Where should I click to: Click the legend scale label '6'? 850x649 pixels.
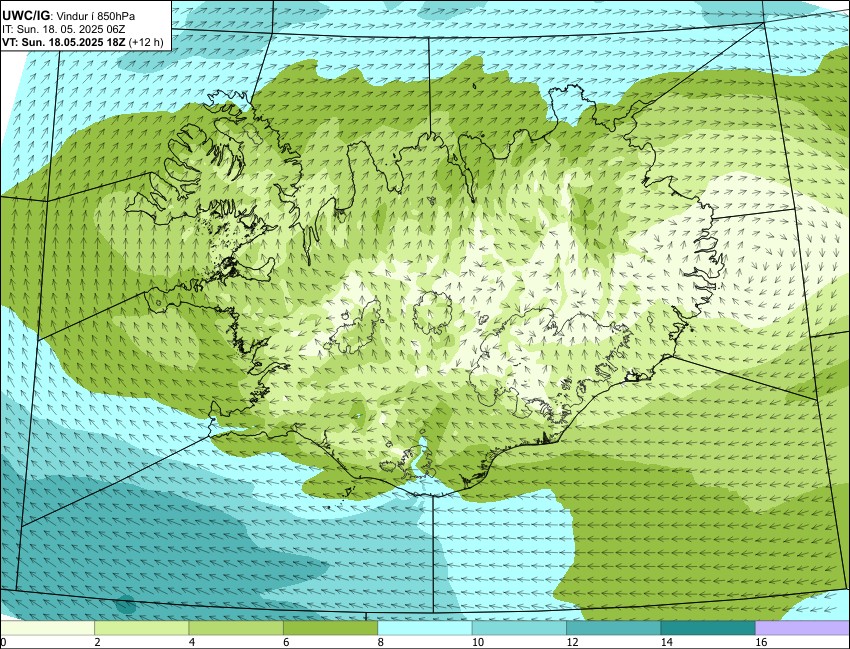[x=286, y=642]
